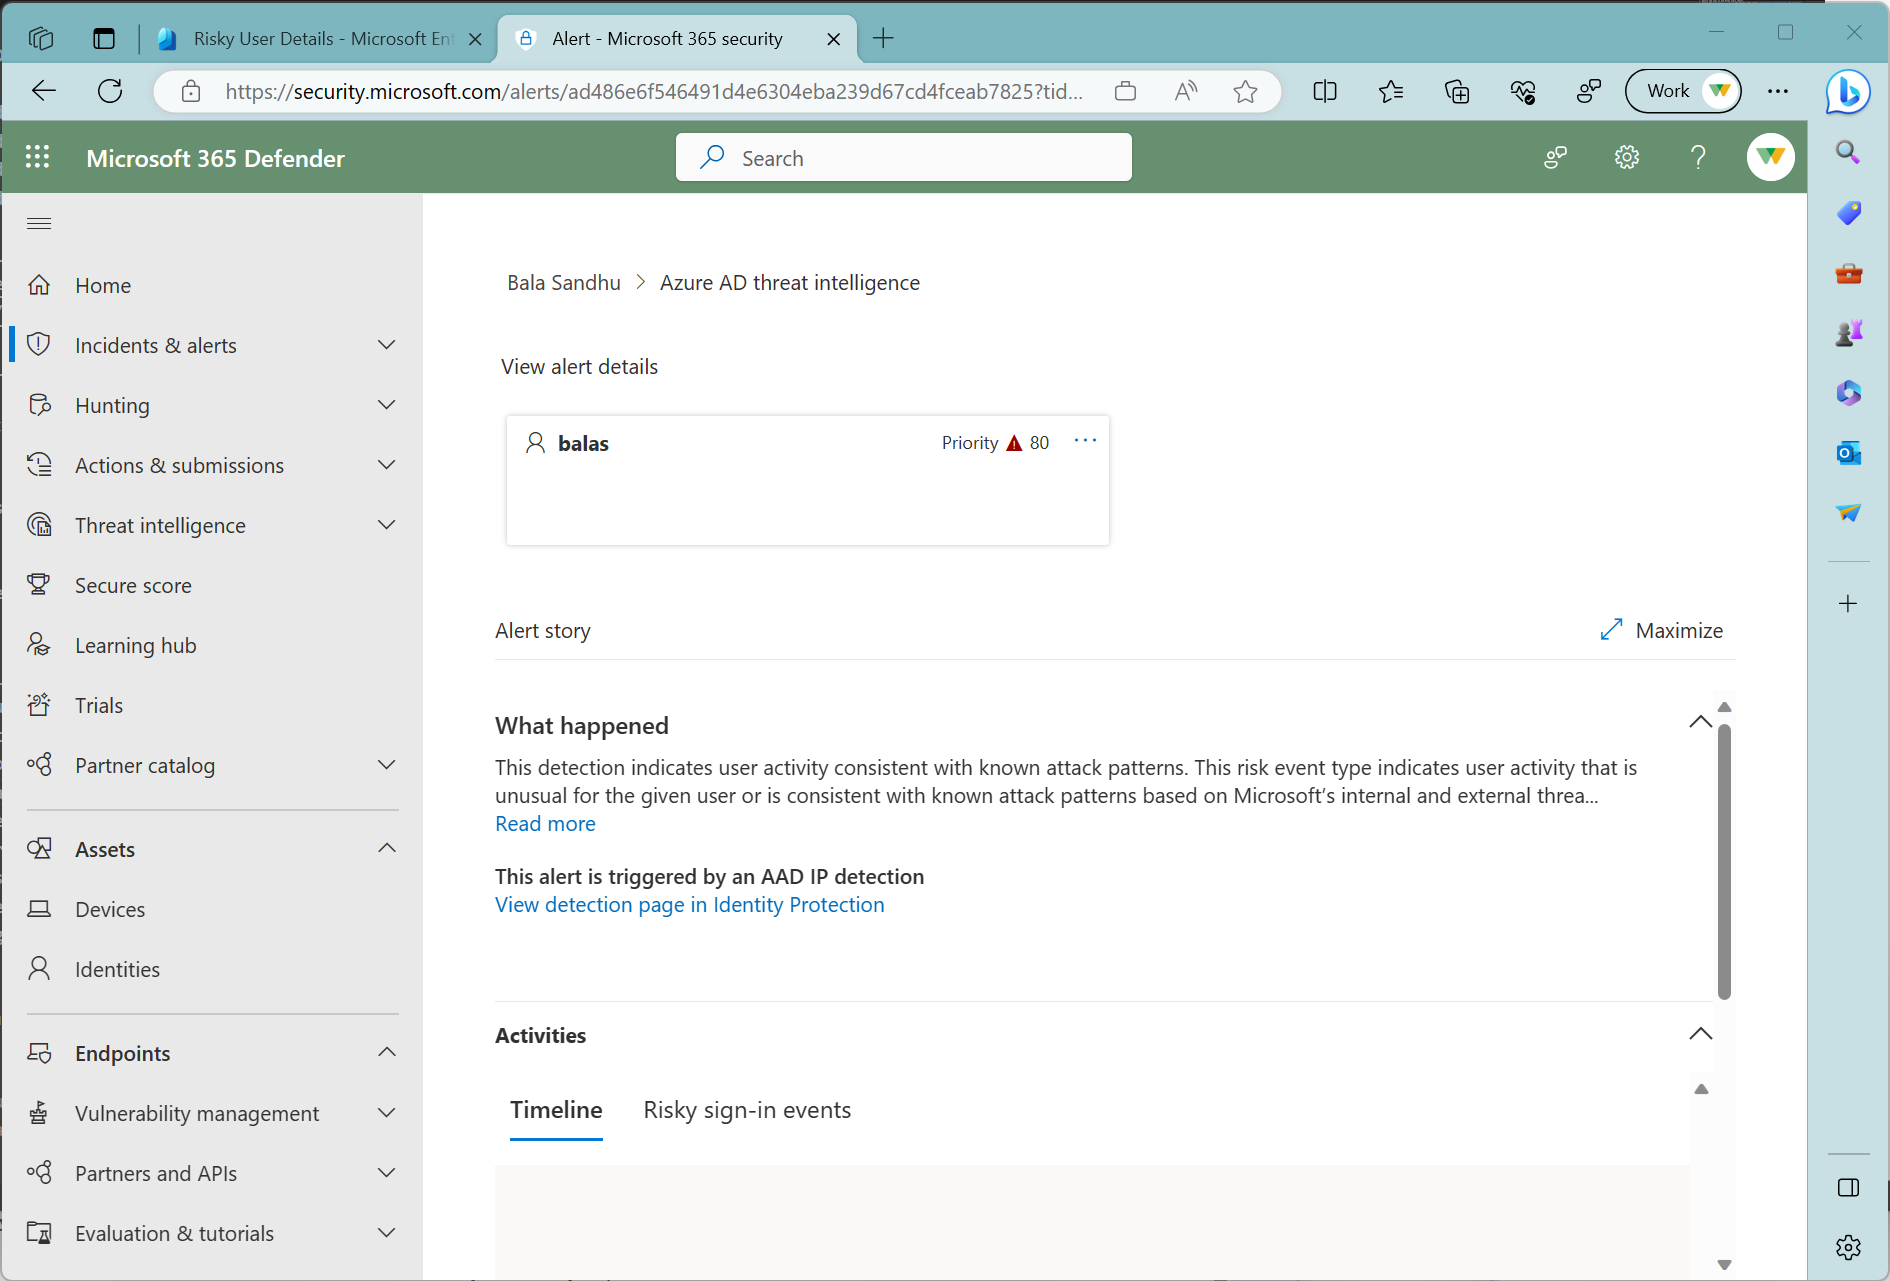1890x1281 pixels.
Task: Open browser essentials heart icon
Action: (1523, 92)
